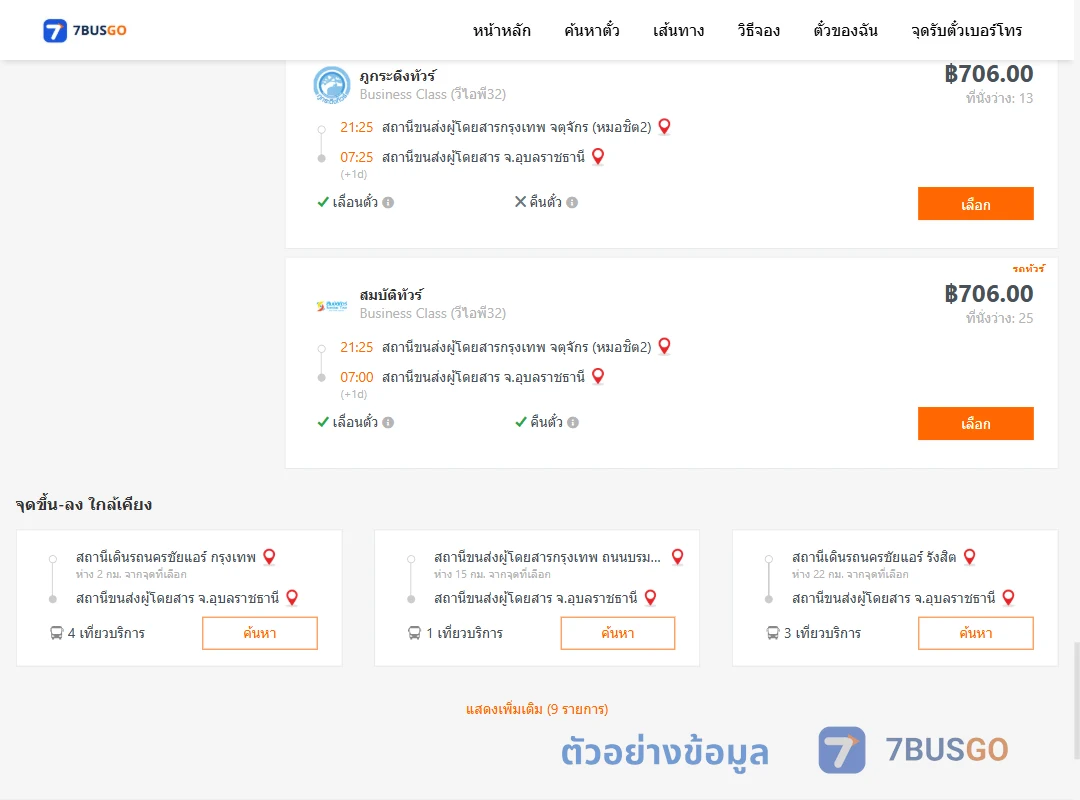Open destination pin in นครชัยแอร์ รังสิต card
1080x800 pixels.
[x=1008, y=597]
